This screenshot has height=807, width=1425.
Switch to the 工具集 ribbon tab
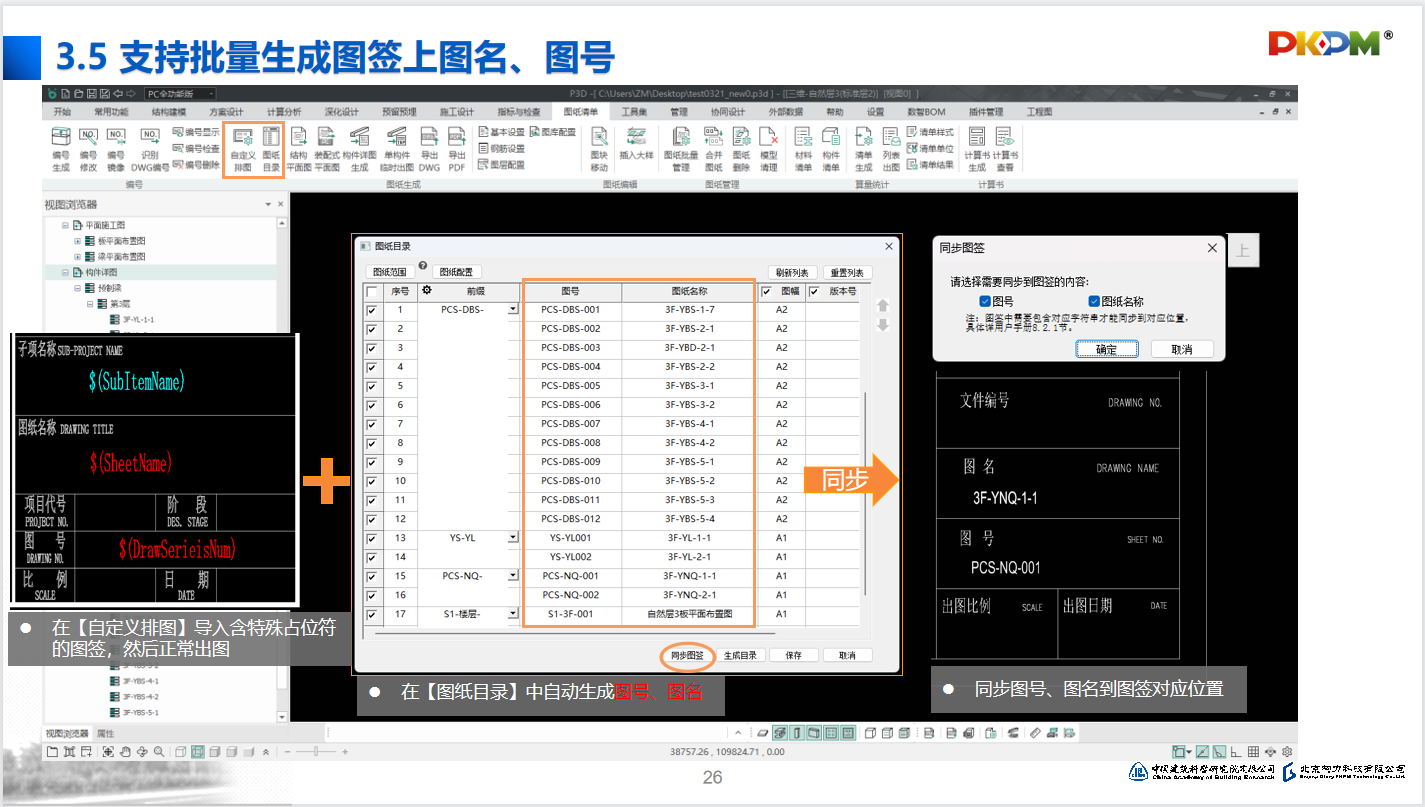(x=635, y=112)
